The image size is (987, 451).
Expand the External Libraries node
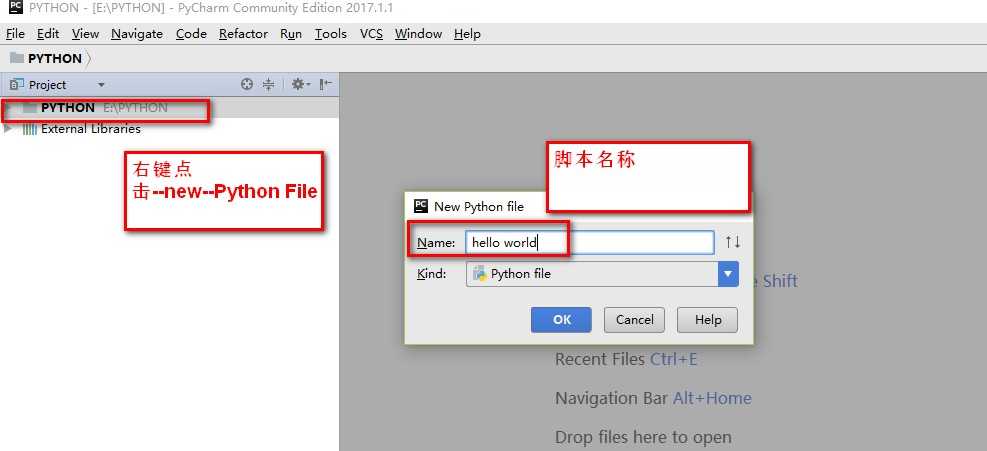[x=8, y=128]
